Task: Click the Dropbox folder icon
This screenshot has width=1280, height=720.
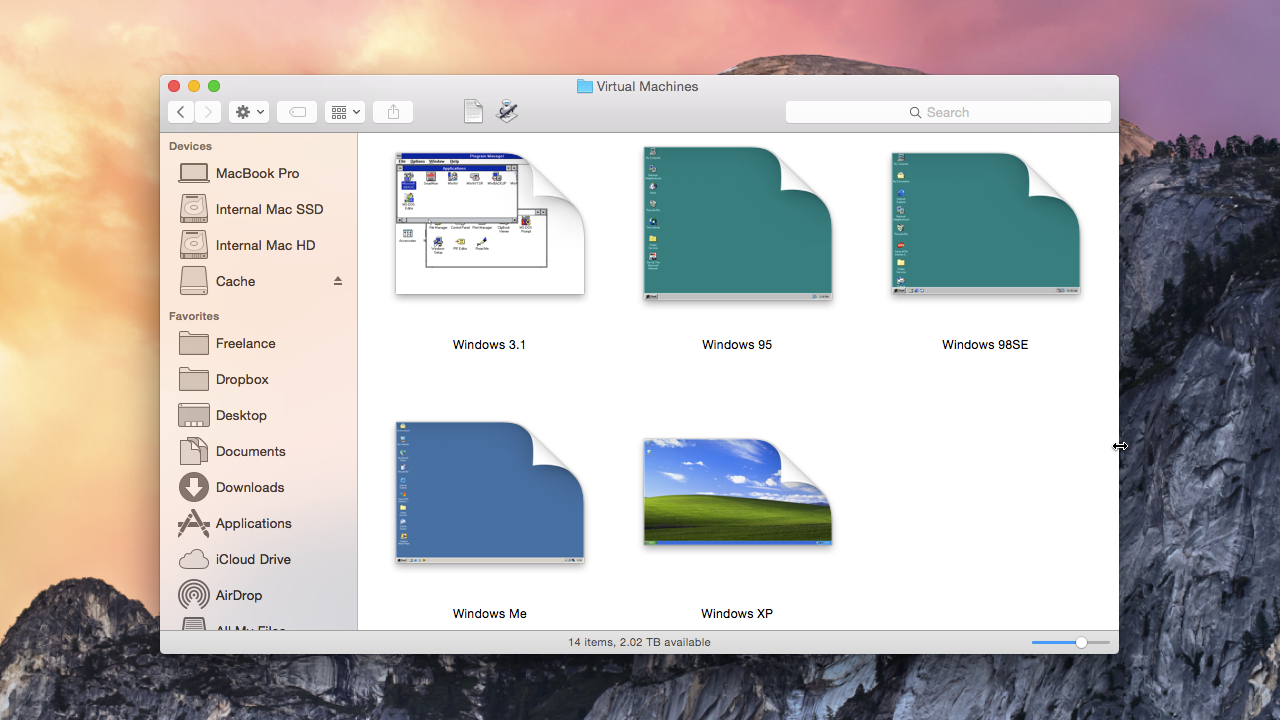Action: (x=194, y=379)
